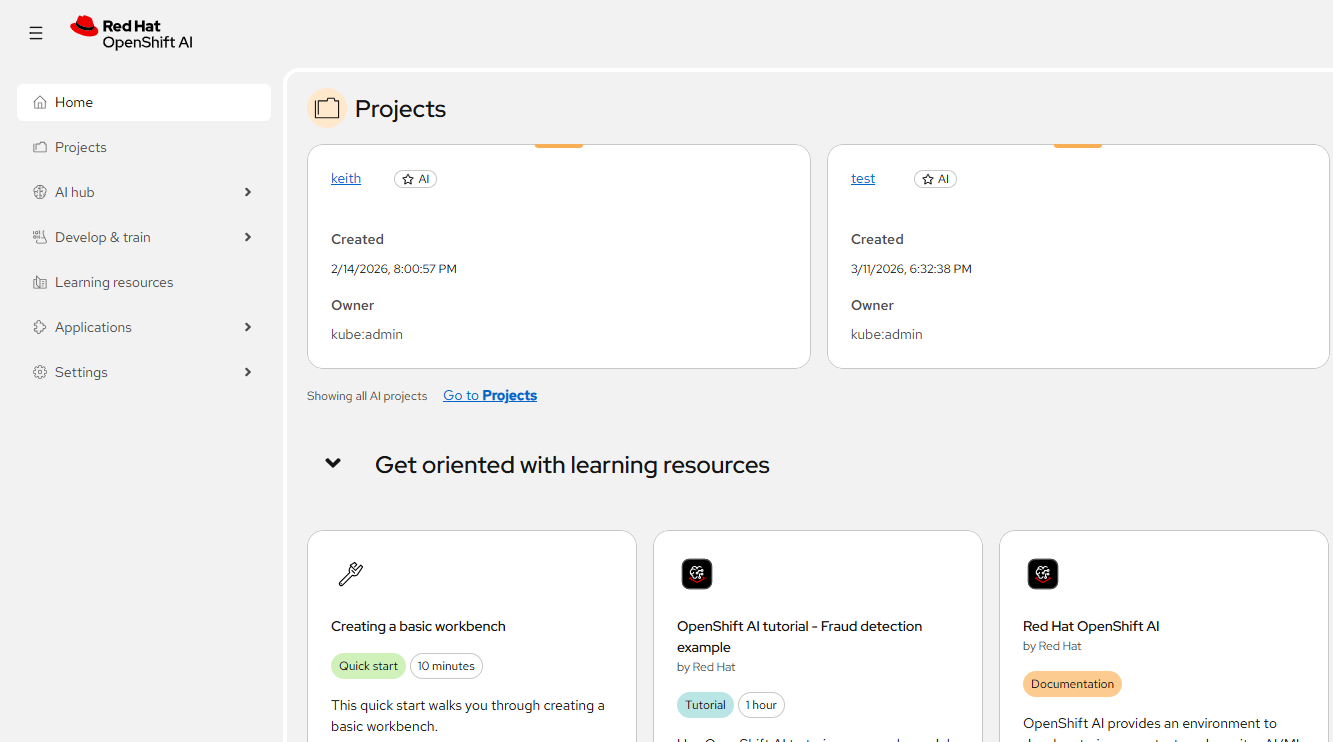Click the Projects heading folder icon
Image resolution: width=1333 pixels, height=742 pixels.
point(327,108)
